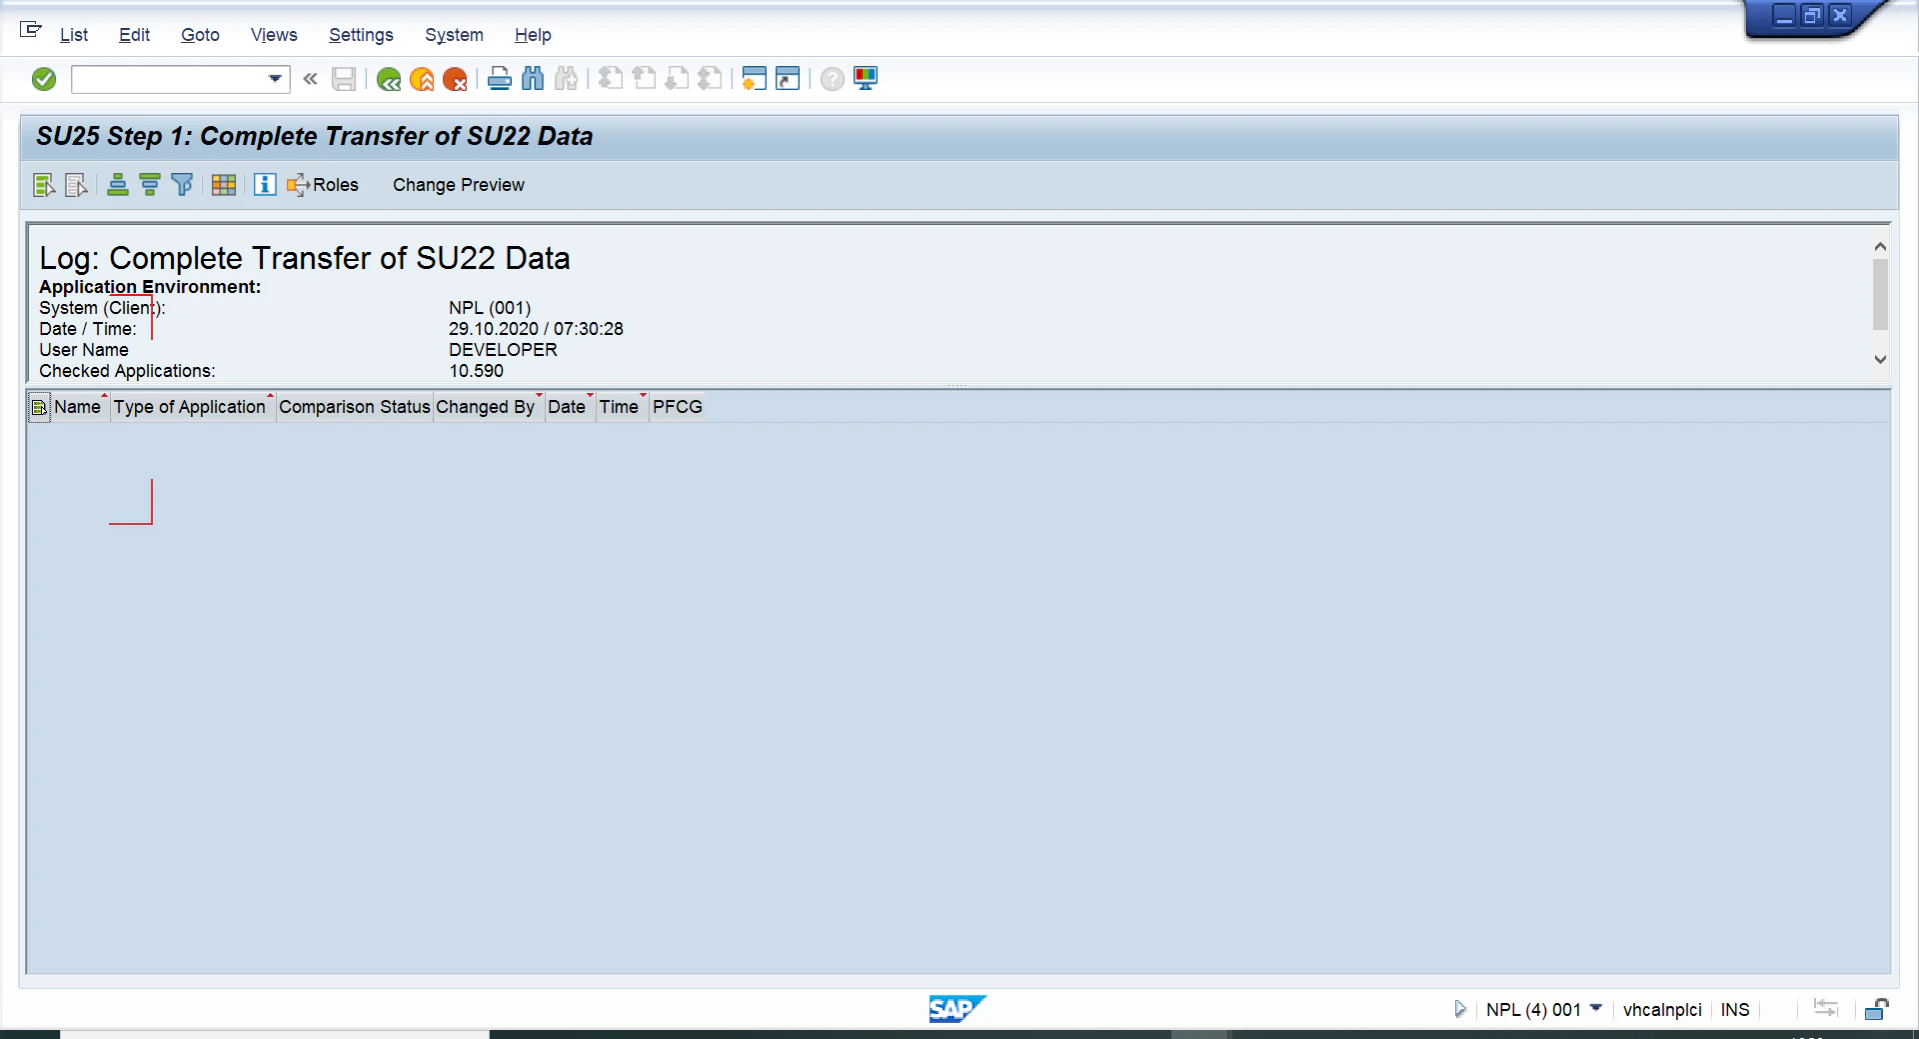Print the list with printer icon

coord(500,79)
